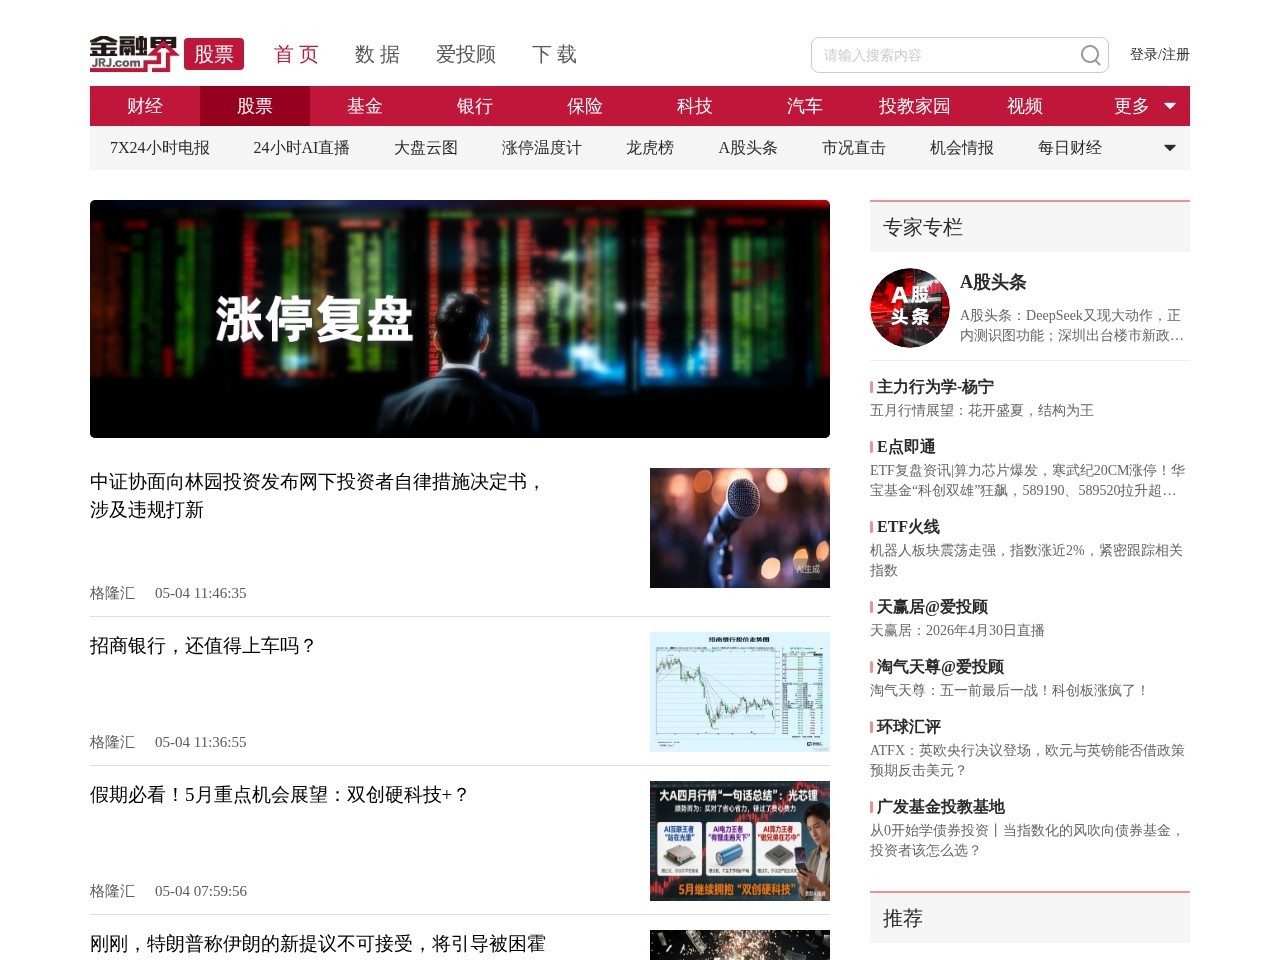Open 淘气天尊@爱投顾 column
This screenshot has height=960, width=1280.
coord(940,667)
